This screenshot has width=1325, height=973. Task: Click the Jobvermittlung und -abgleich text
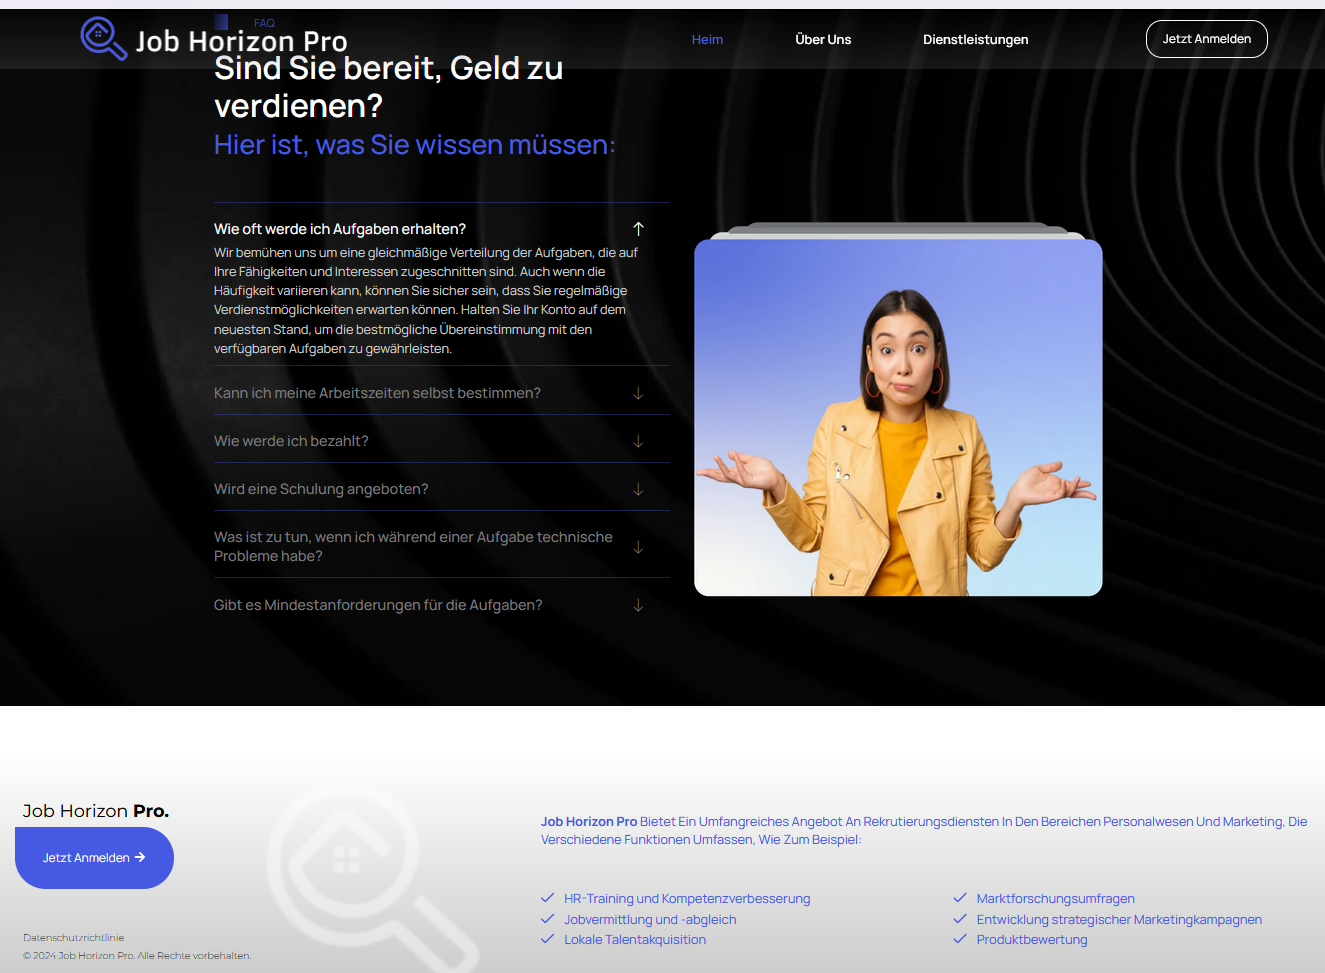tap(650, 920)
